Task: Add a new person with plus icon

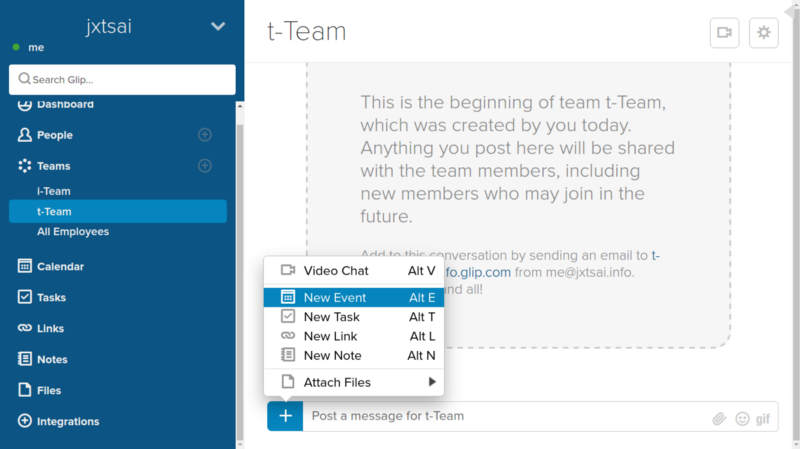Action: (x=205, y=135)
